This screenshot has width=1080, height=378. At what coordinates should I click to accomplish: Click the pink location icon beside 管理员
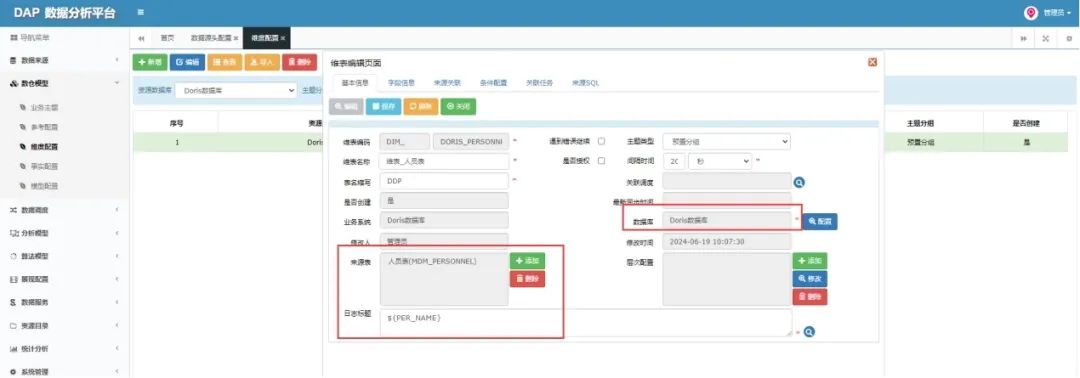point(1030,13)
